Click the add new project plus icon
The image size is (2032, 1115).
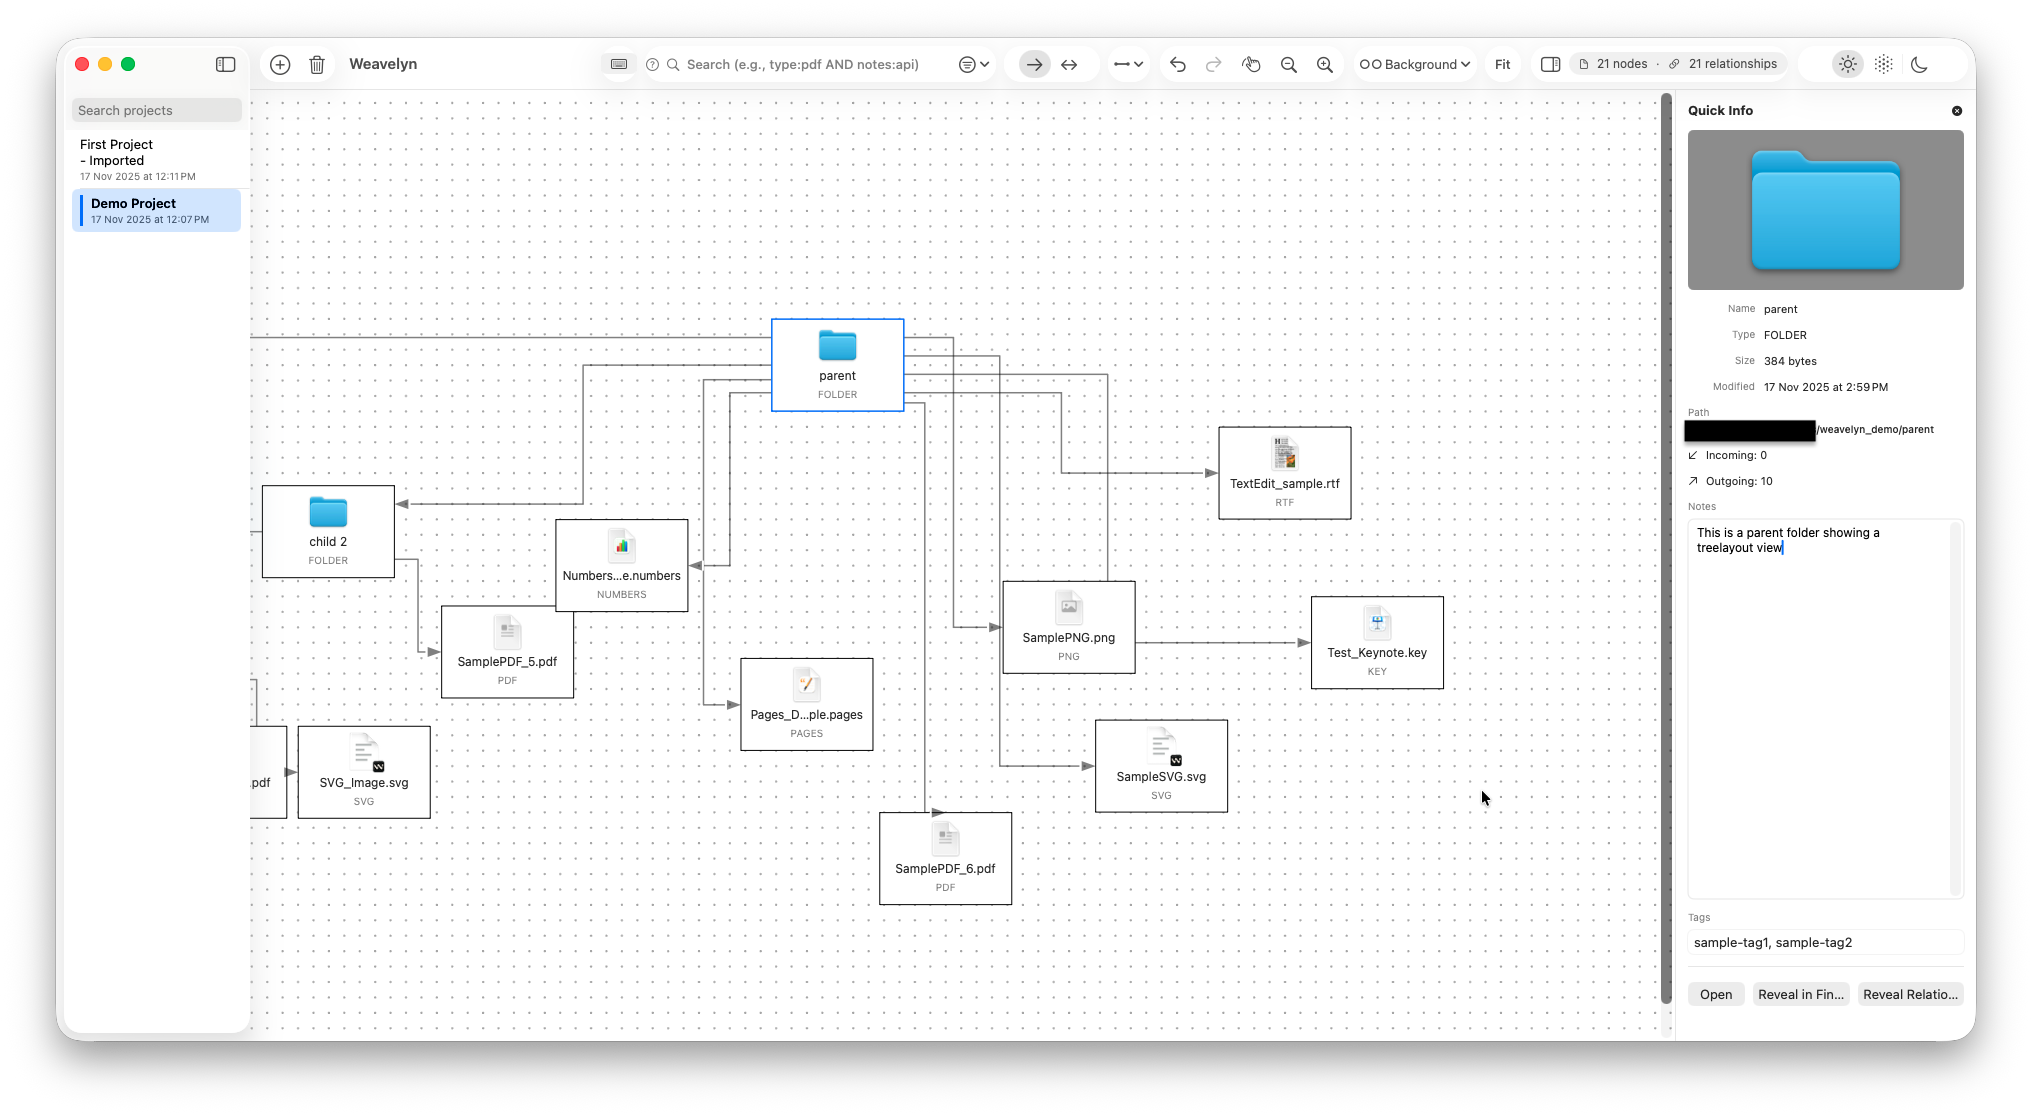(280, 64)
